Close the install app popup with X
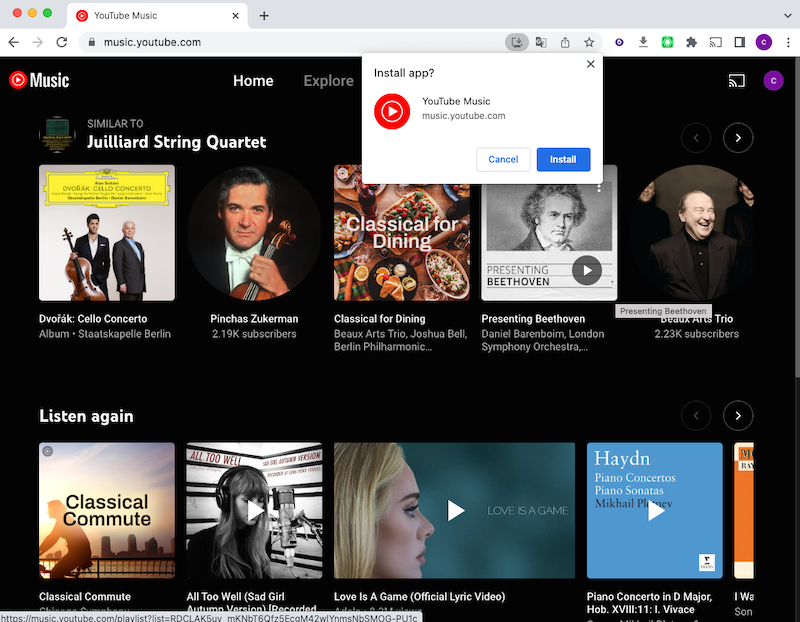This screenshot has width=800, height=622. click(590, 64)
